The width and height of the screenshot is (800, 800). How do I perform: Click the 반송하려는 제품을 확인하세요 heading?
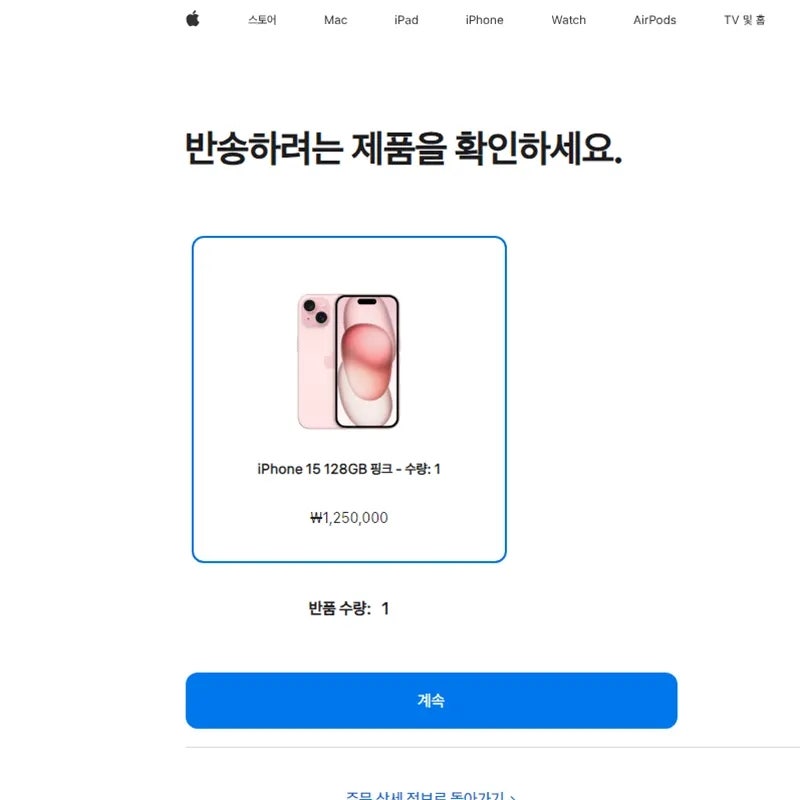pos(404,148)
